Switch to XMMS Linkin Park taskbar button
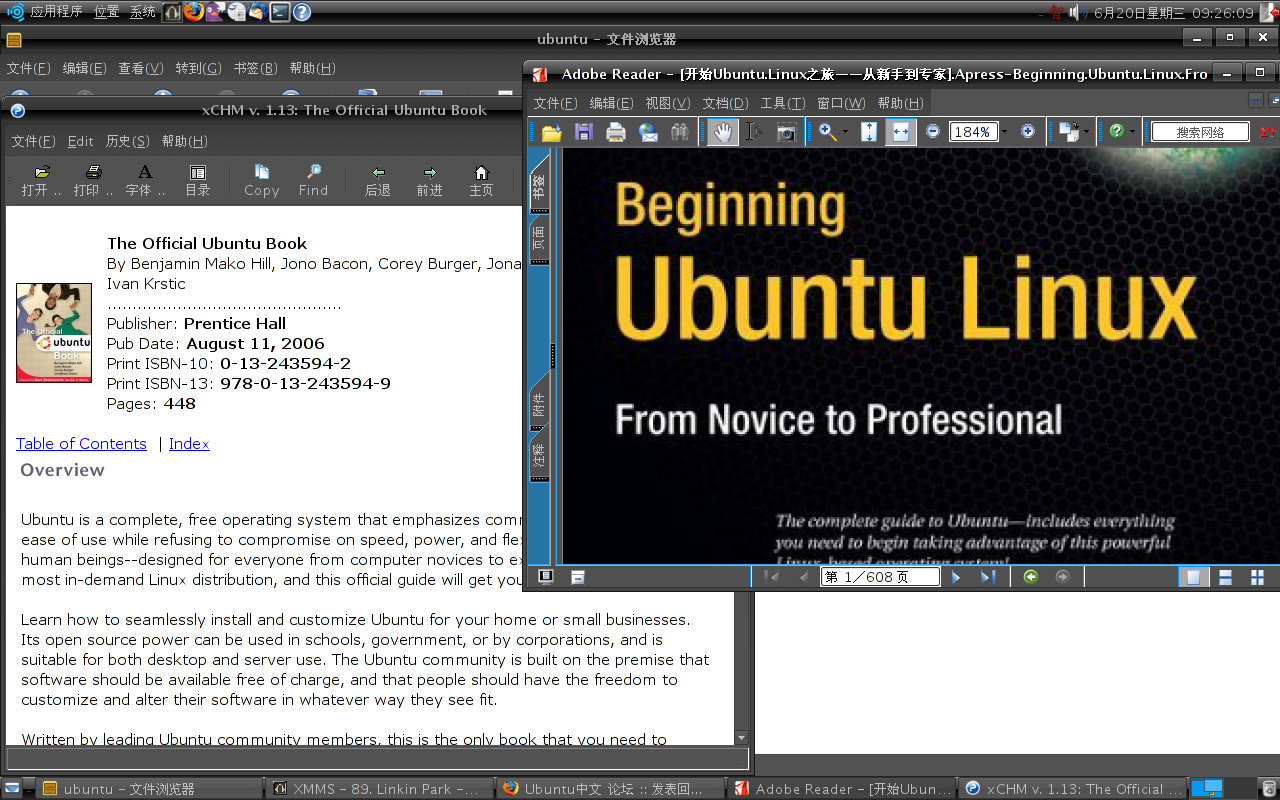Image resolution: width=1280 pixels, height=800 pixels. pyautogui.click(x=381, y=789)
